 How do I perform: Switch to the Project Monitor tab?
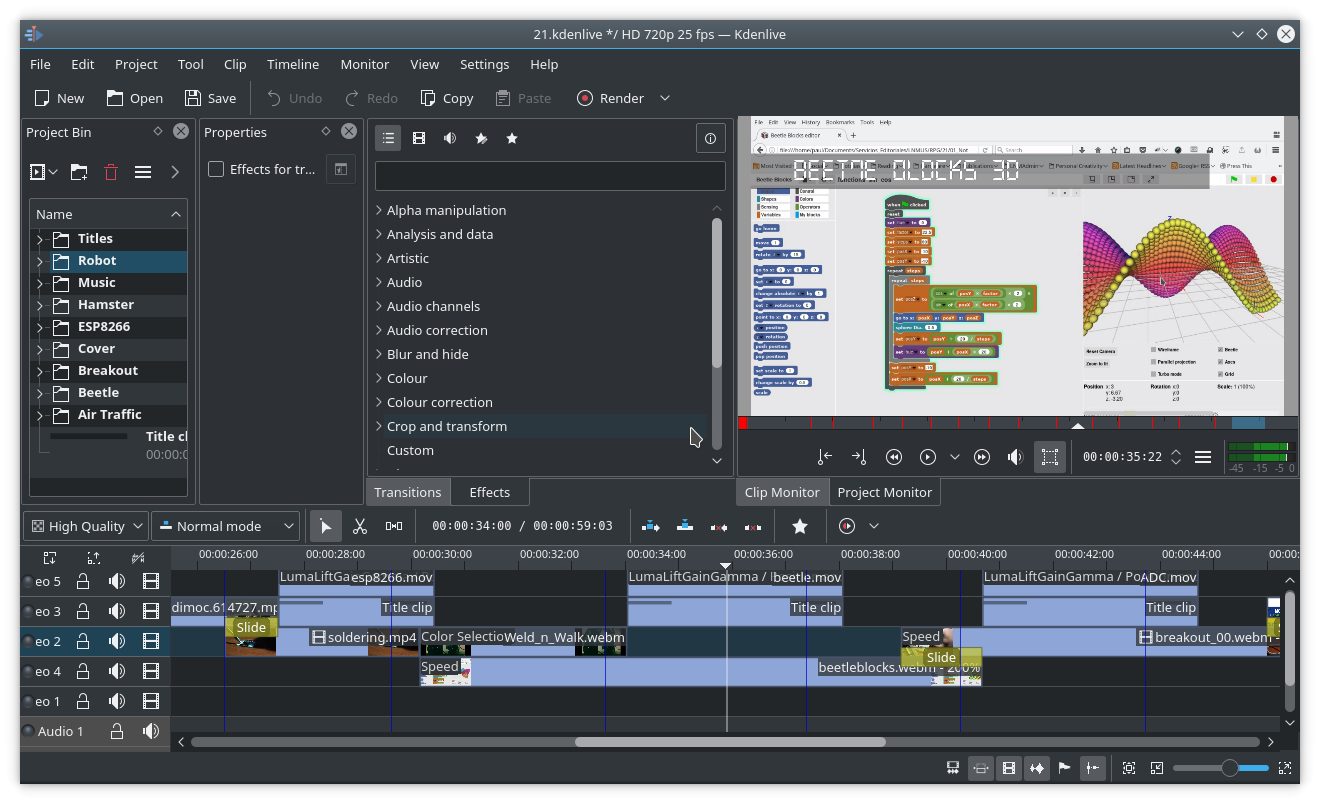tap(884, 491)
